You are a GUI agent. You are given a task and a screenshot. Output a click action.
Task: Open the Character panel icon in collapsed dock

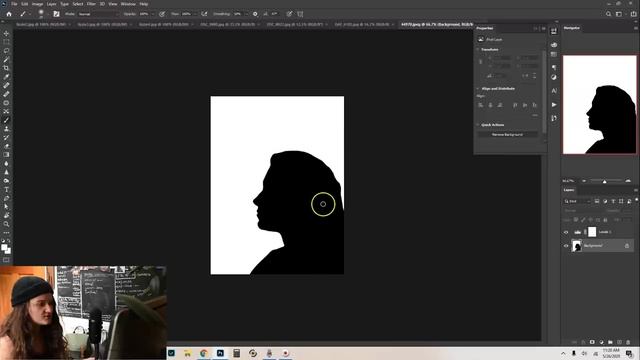coord(554,91)
